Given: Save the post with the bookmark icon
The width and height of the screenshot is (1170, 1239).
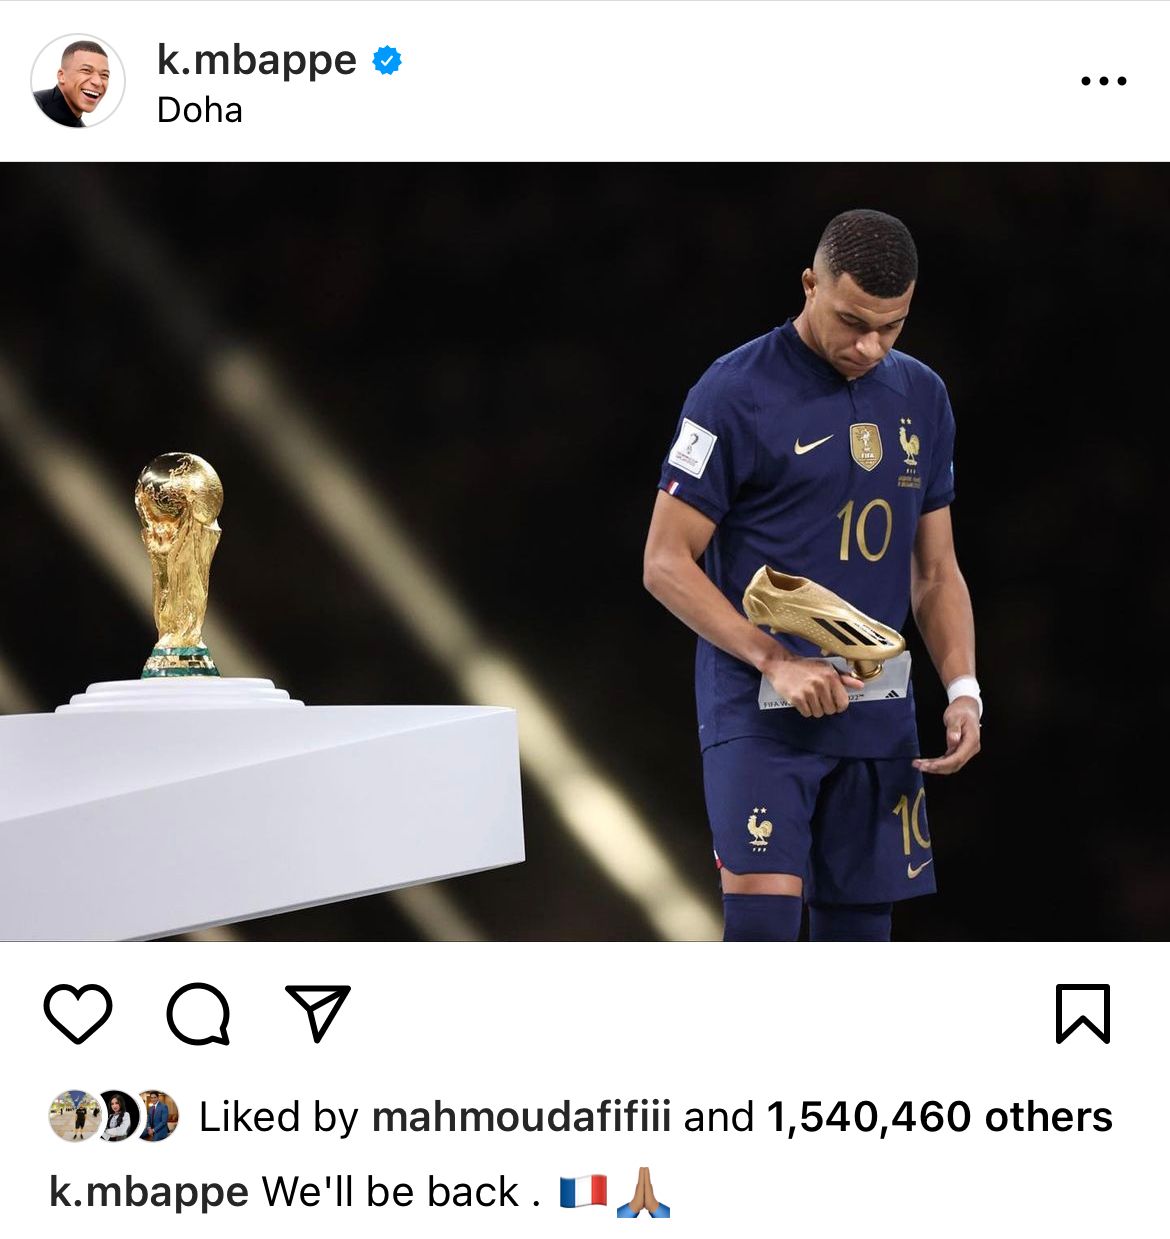Looking at the screenshot, I should pos(1083,1014).
